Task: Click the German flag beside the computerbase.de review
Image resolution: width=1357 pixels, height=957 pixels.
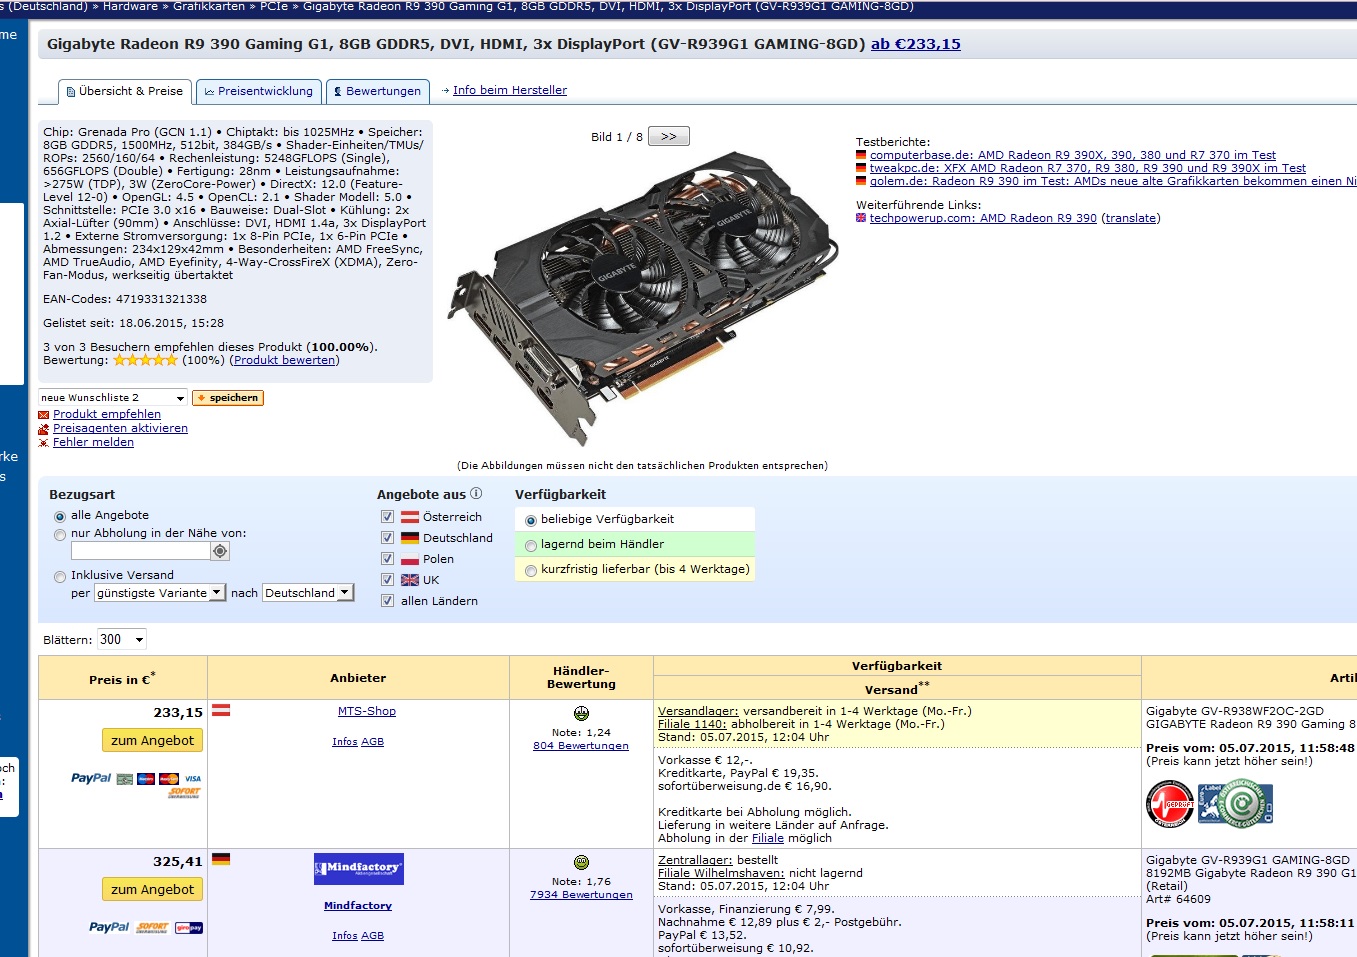Action: point(861,155)
